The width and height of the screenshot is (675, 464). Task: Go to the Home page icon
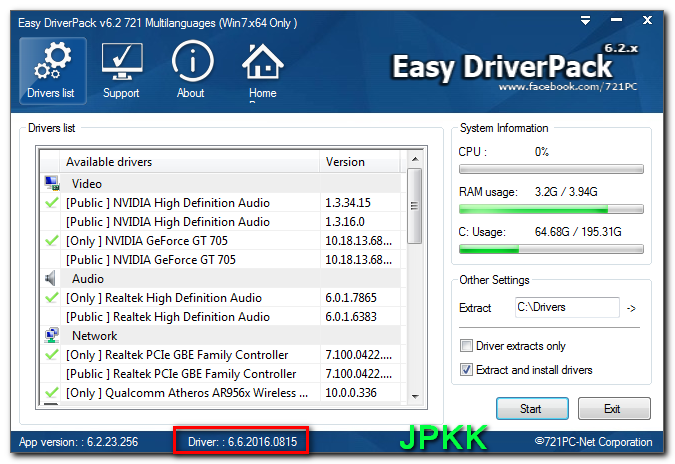(x=262, y=67)
